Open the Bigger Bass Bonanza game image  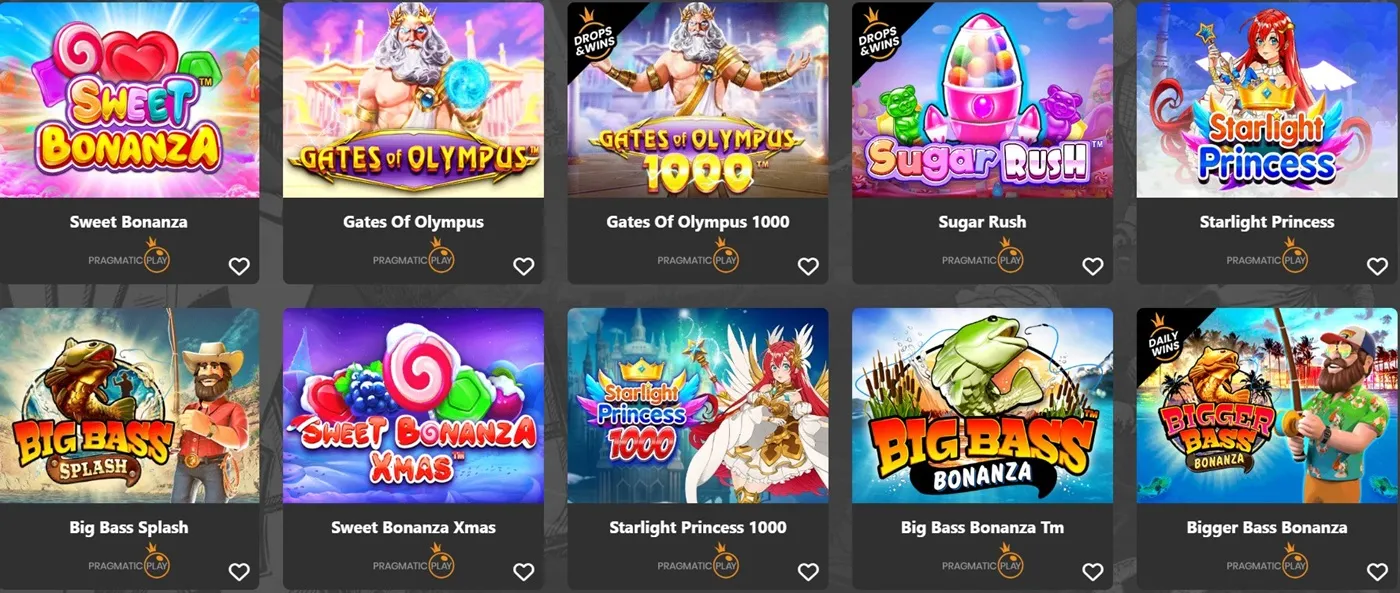(1267, 405)
